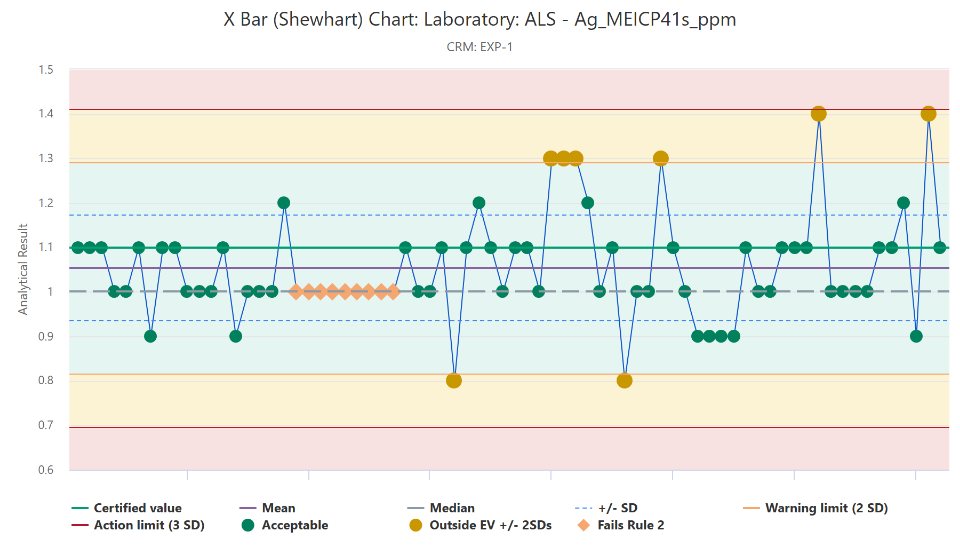Click the 0.7 y-axis label
Image resolution: width=960 pixels, height=555 pixels.
[46, 425]
